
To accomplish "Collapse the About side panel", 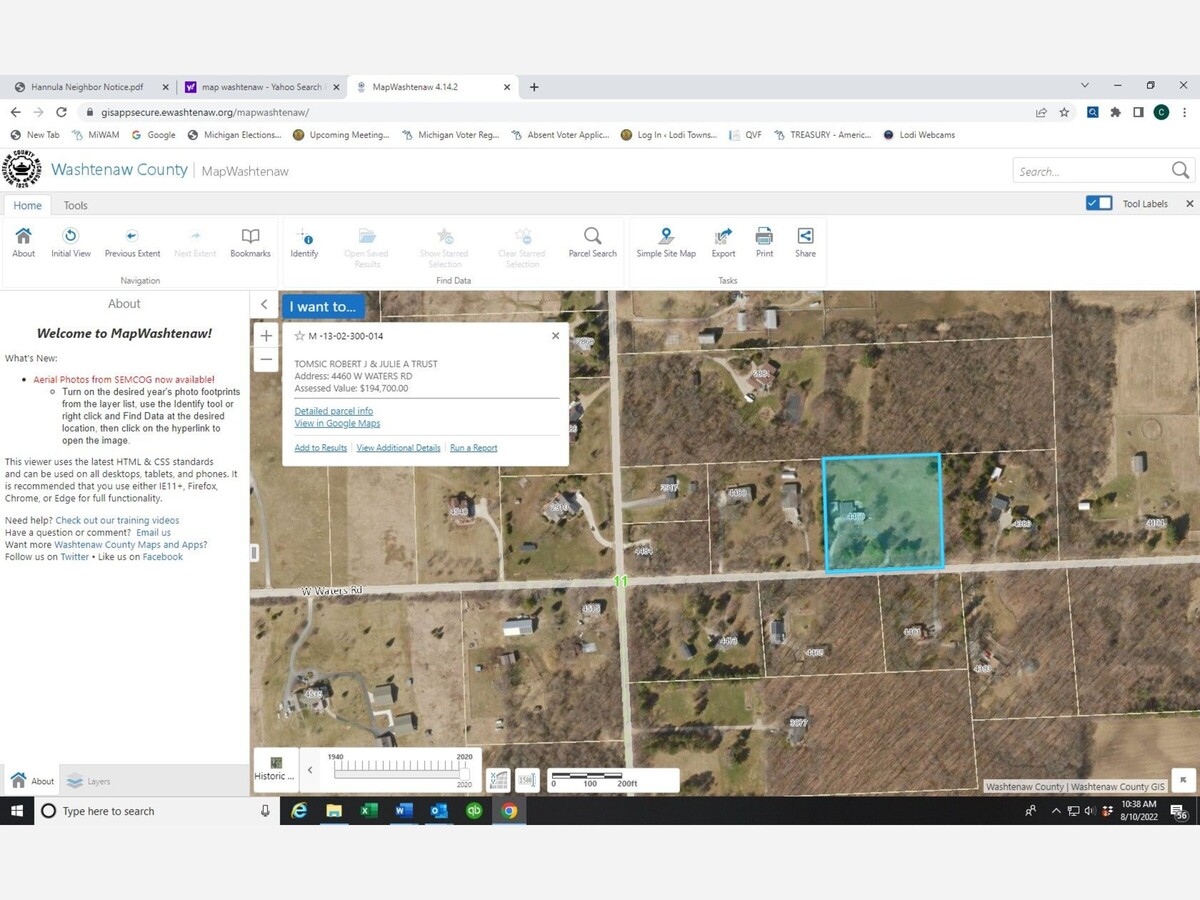I will coord(264,305).
